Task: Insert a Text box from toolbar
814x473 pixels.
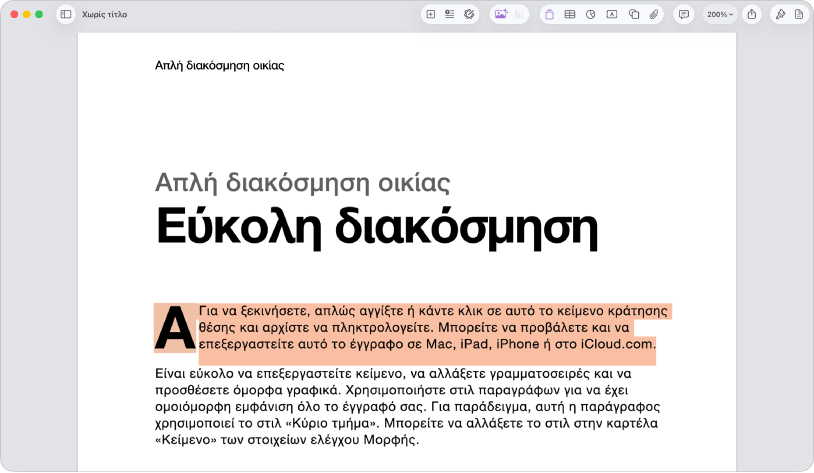Action: point(612,15)
